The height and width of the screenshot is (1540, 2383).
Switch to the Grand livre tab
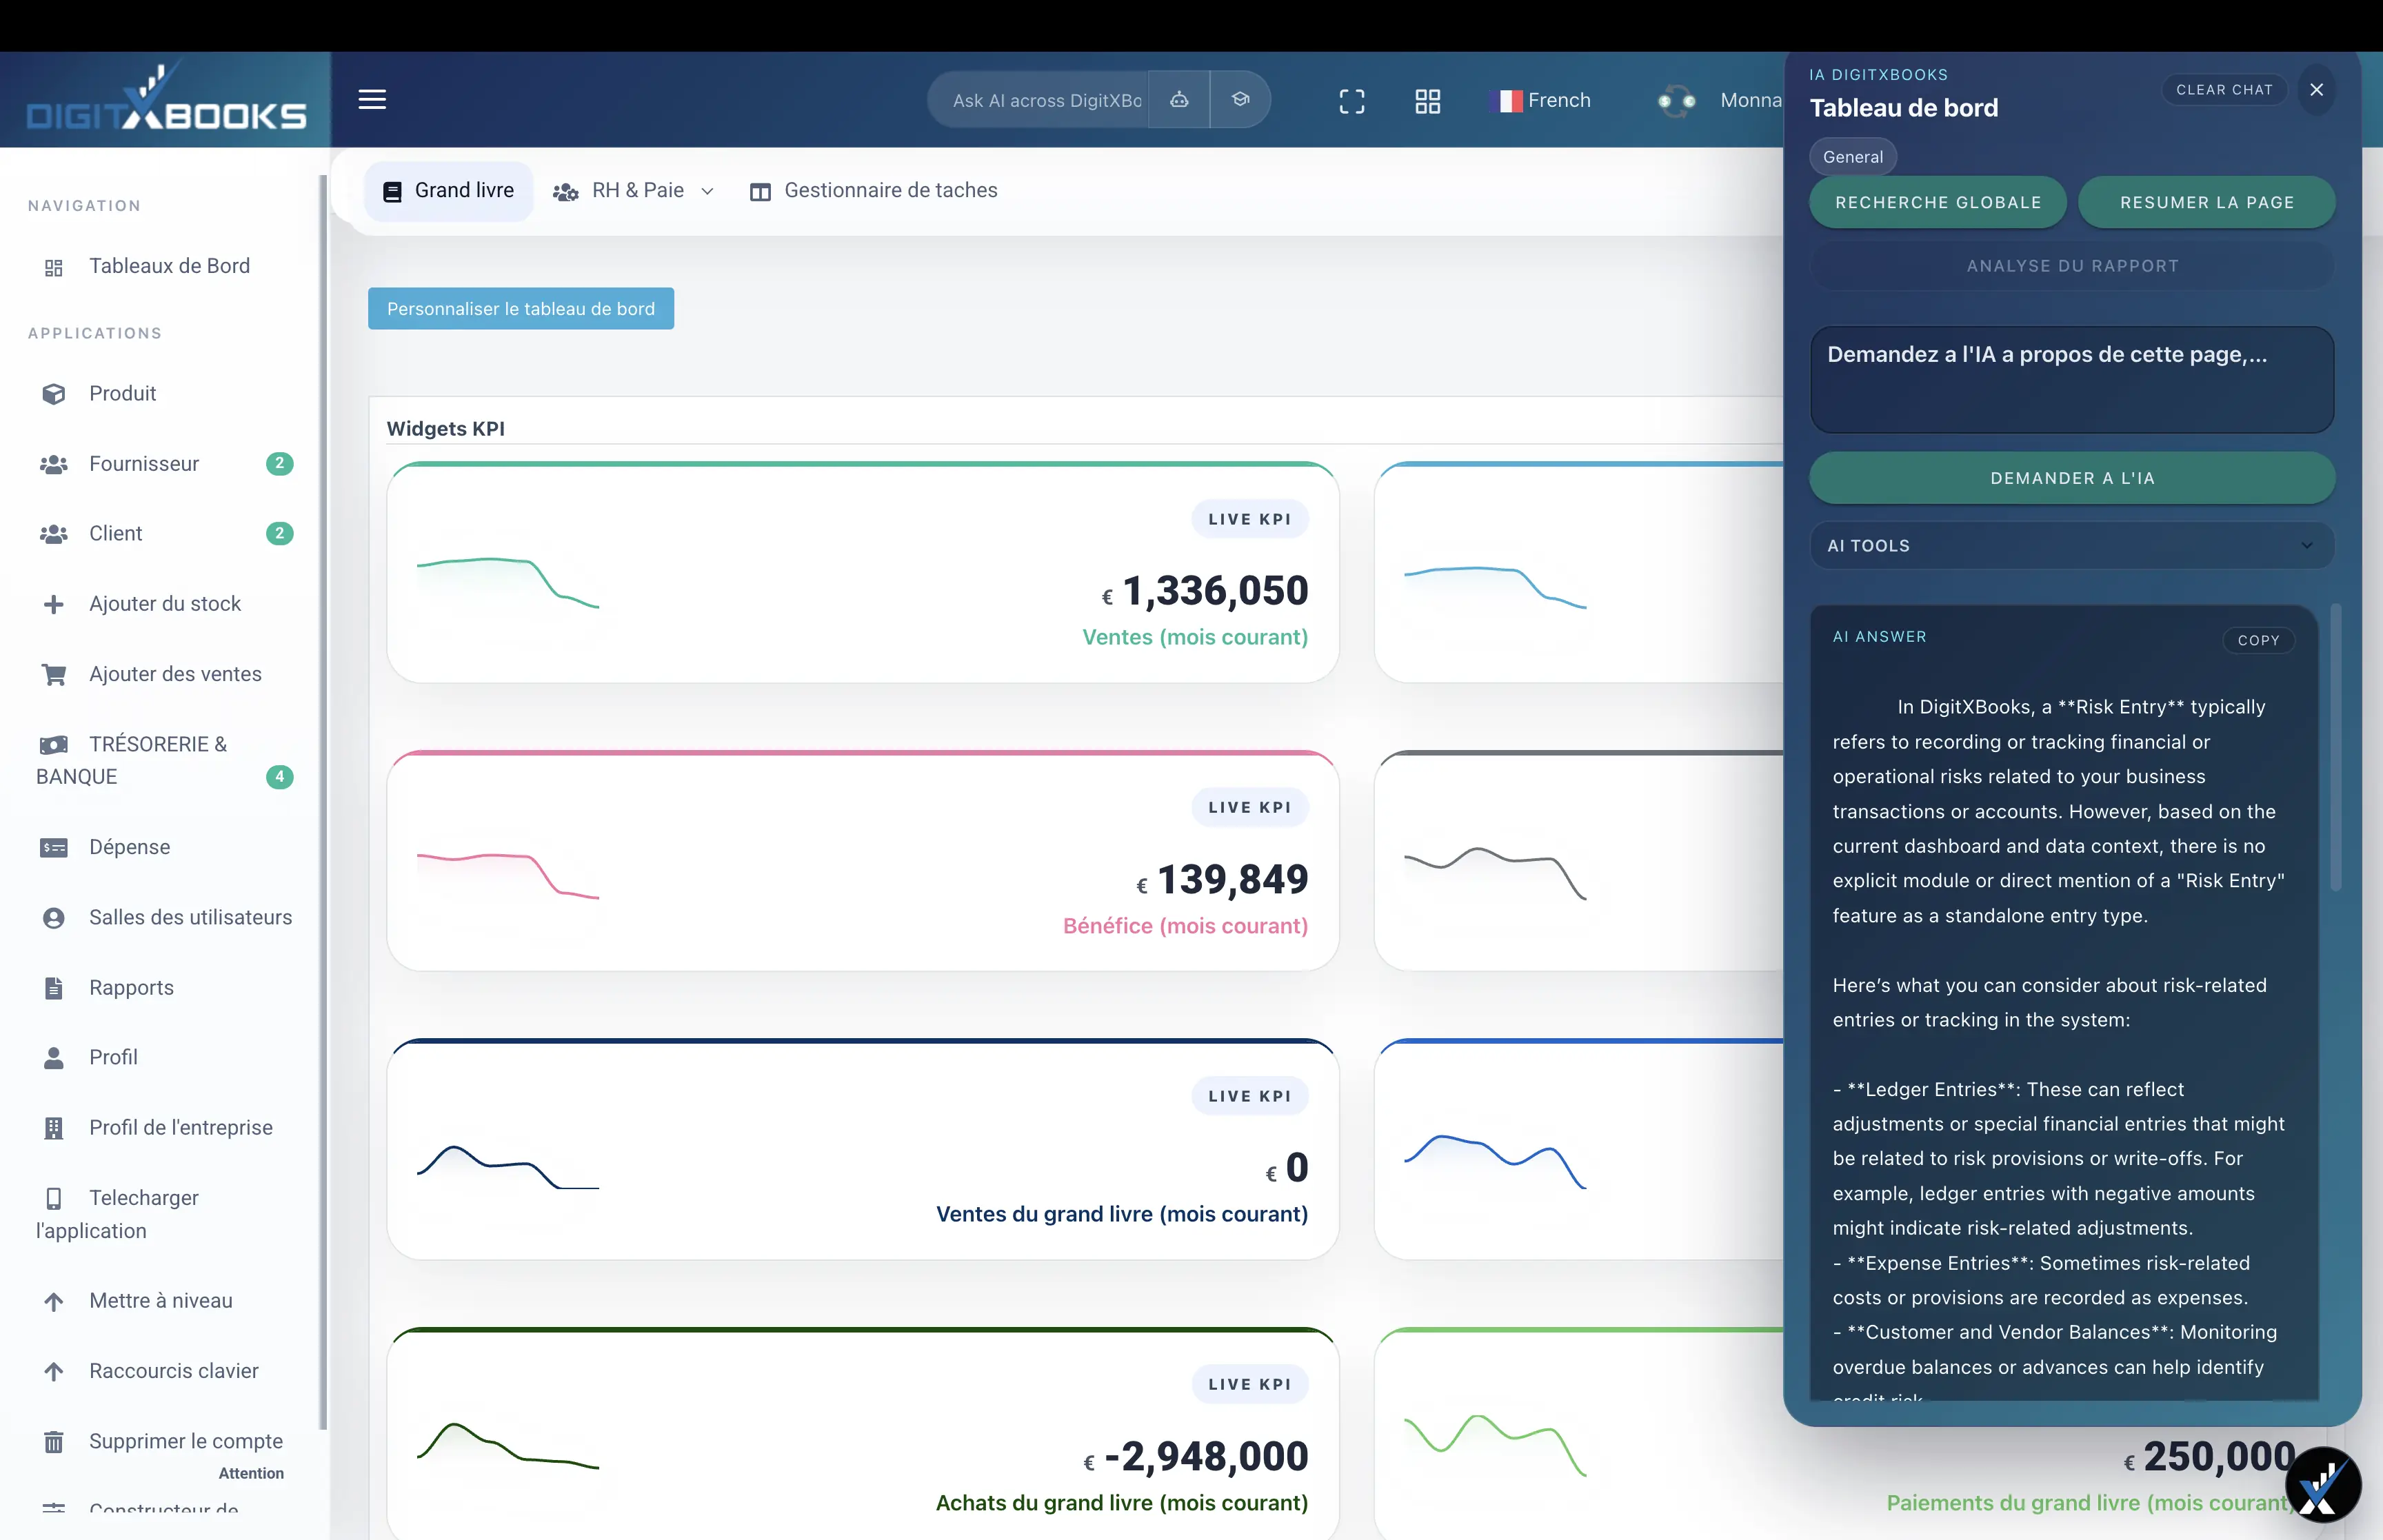pyautogui.click(x=448, y=190)
